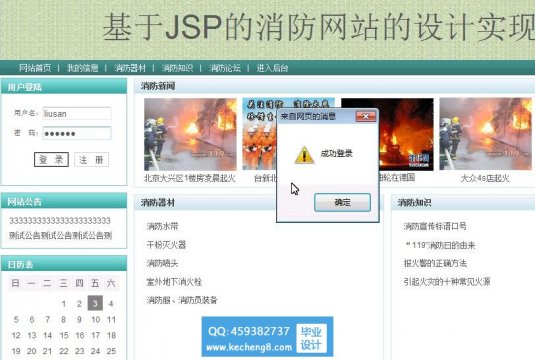Click the 消防器材 section header
535x360 pixels.
click(x=158, y=203)
